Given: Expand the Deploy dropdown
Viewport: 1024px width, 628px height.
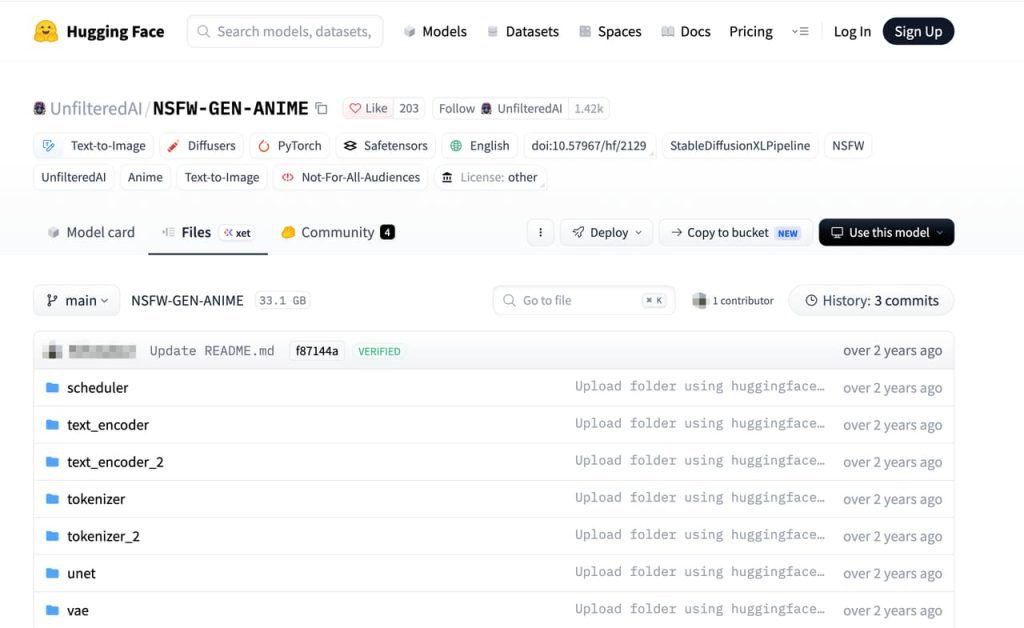Looking at the screenshot, I should pyautogui.click(x=607, y=232).
